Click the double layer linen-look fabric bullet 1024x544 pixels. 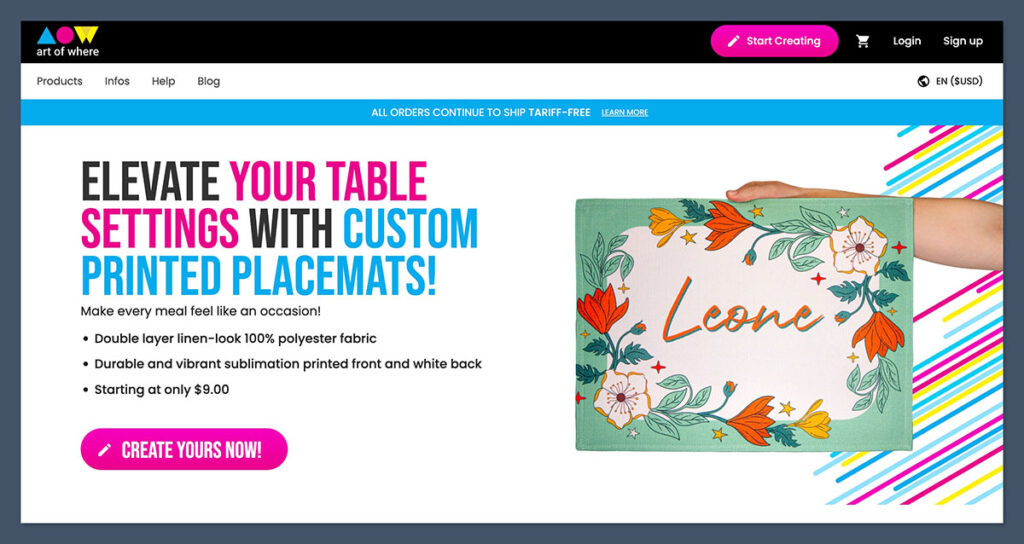point(235,338)
